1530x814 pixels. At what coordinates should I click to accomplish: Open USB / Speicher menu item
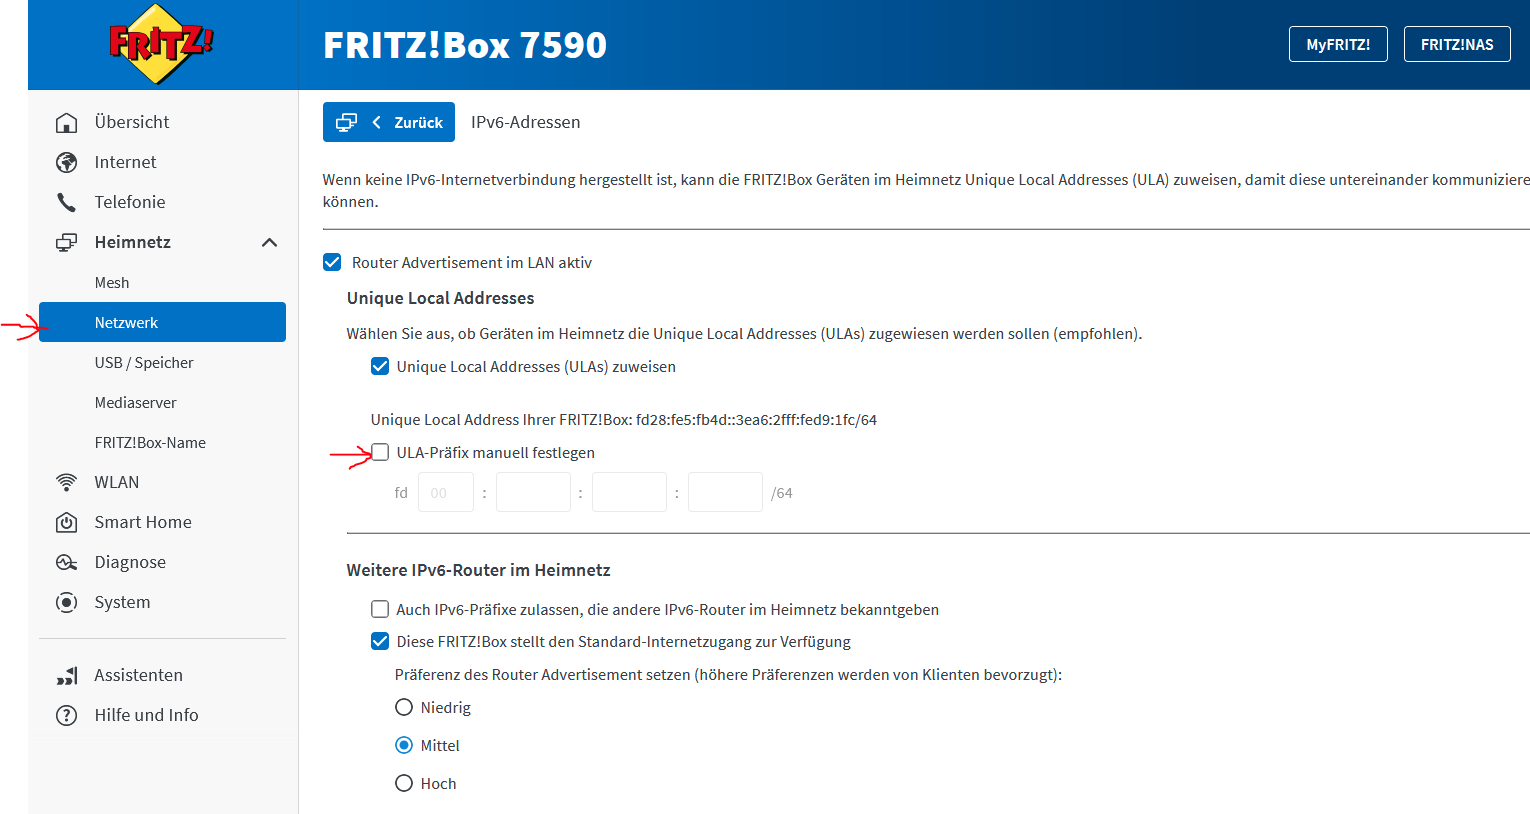(x=144, y=363)
